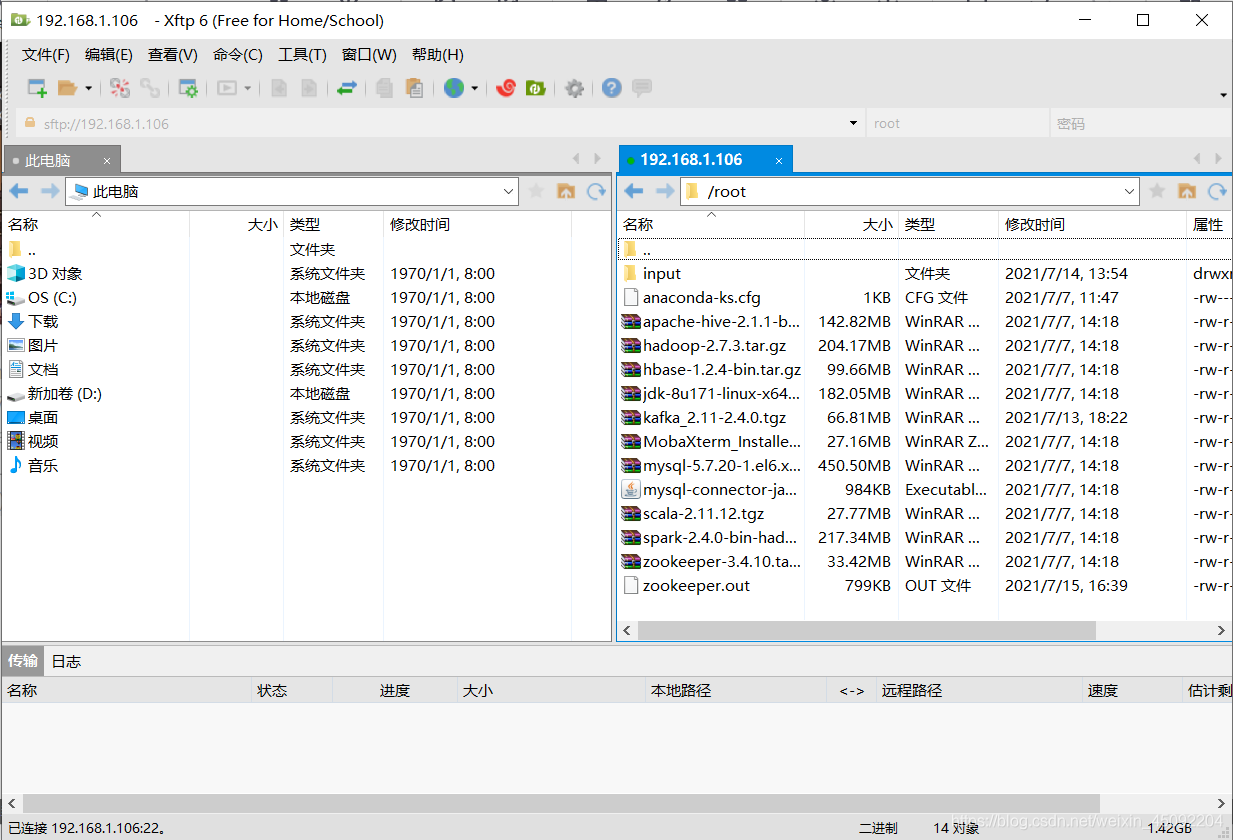This screenshot has height=840, width=1233.
Task: Sort remote files by 大小 column
Action: coord(851,225)
